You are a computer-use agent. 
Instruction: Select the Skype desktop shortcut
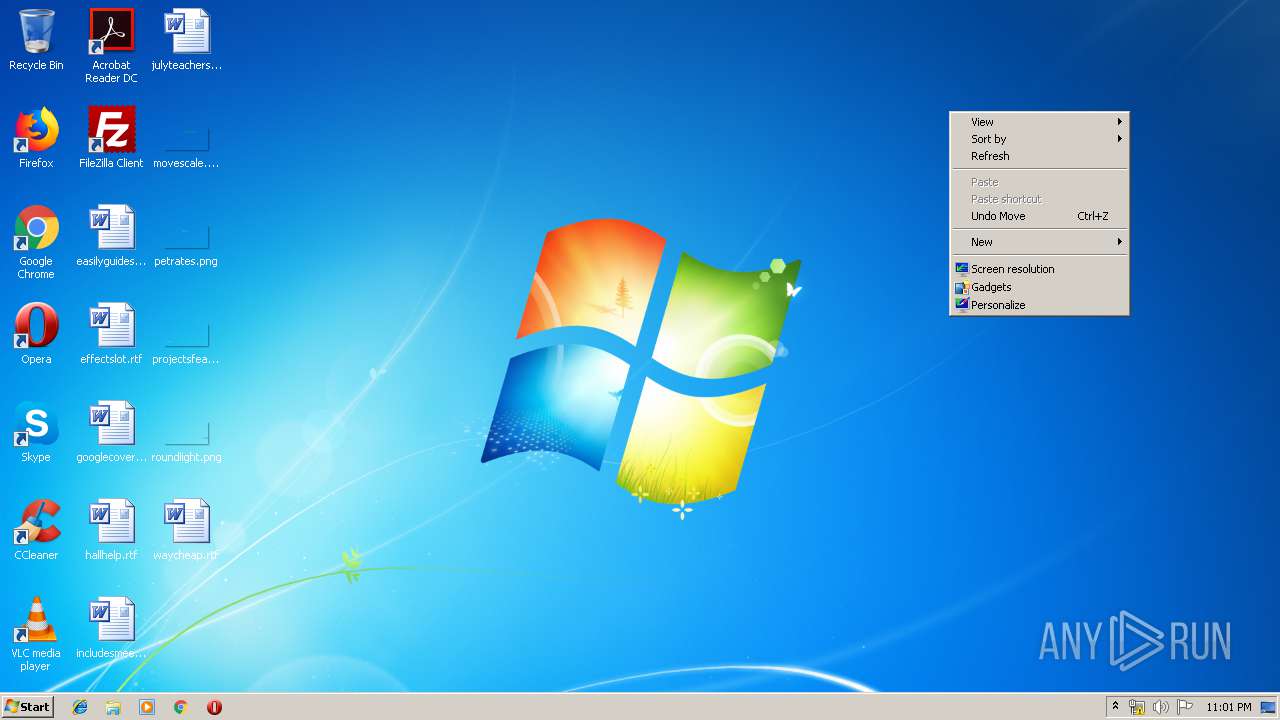tap(36, 432)
